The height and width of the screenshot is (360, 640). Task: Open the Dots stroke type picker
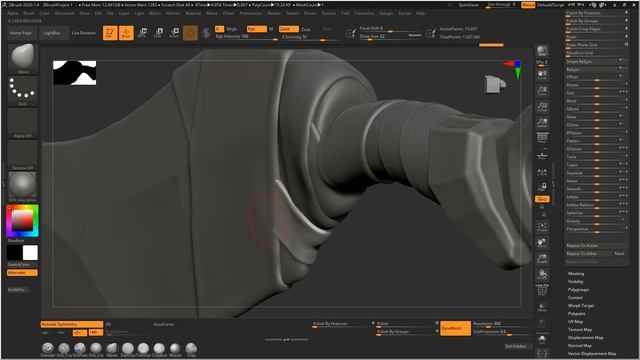[x=23, y=91]
